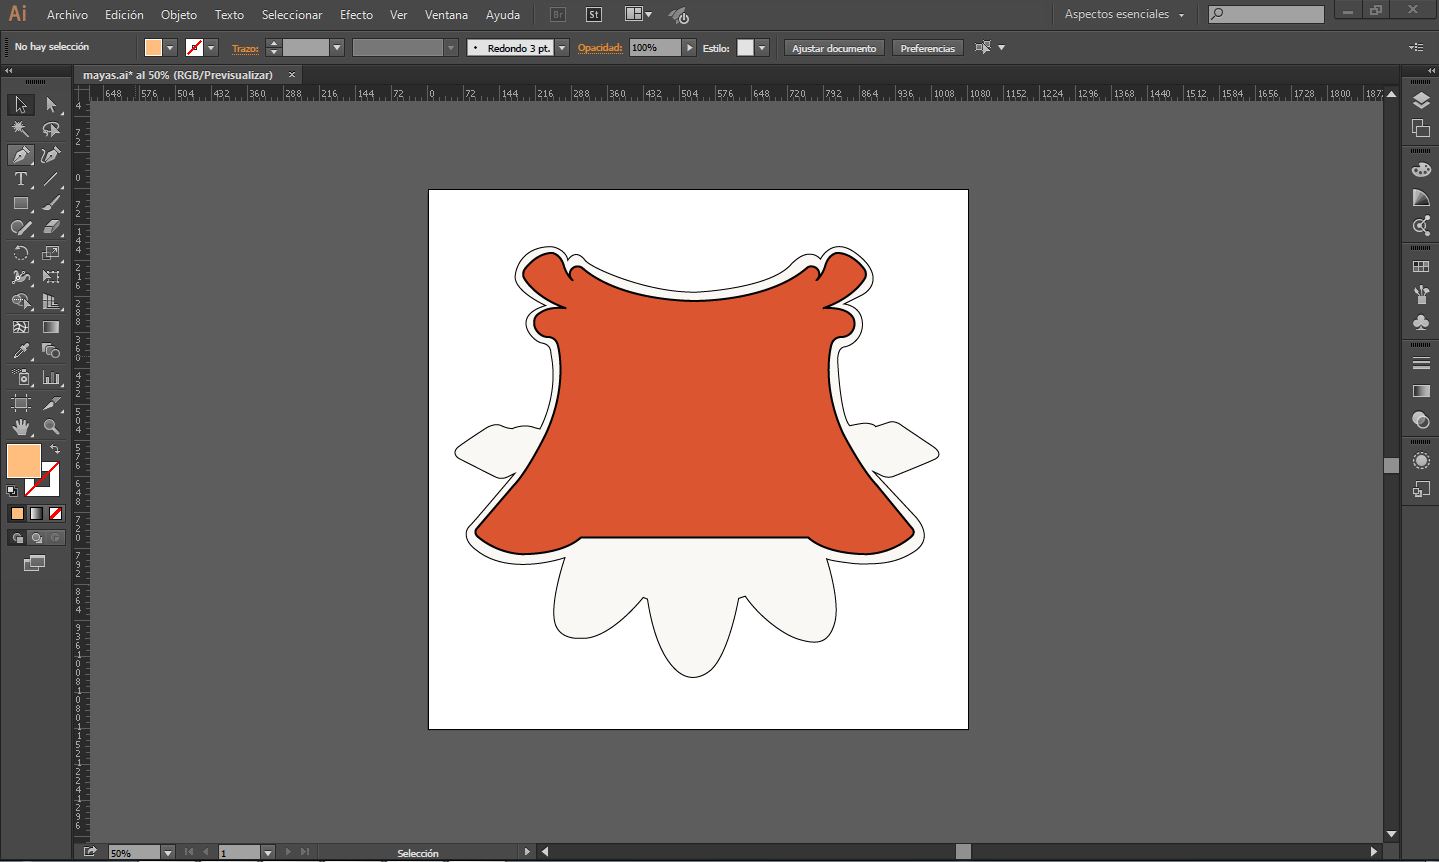Select the Scale tool
This screenshot has height=862, width=1439.
(x=51, y=253)
